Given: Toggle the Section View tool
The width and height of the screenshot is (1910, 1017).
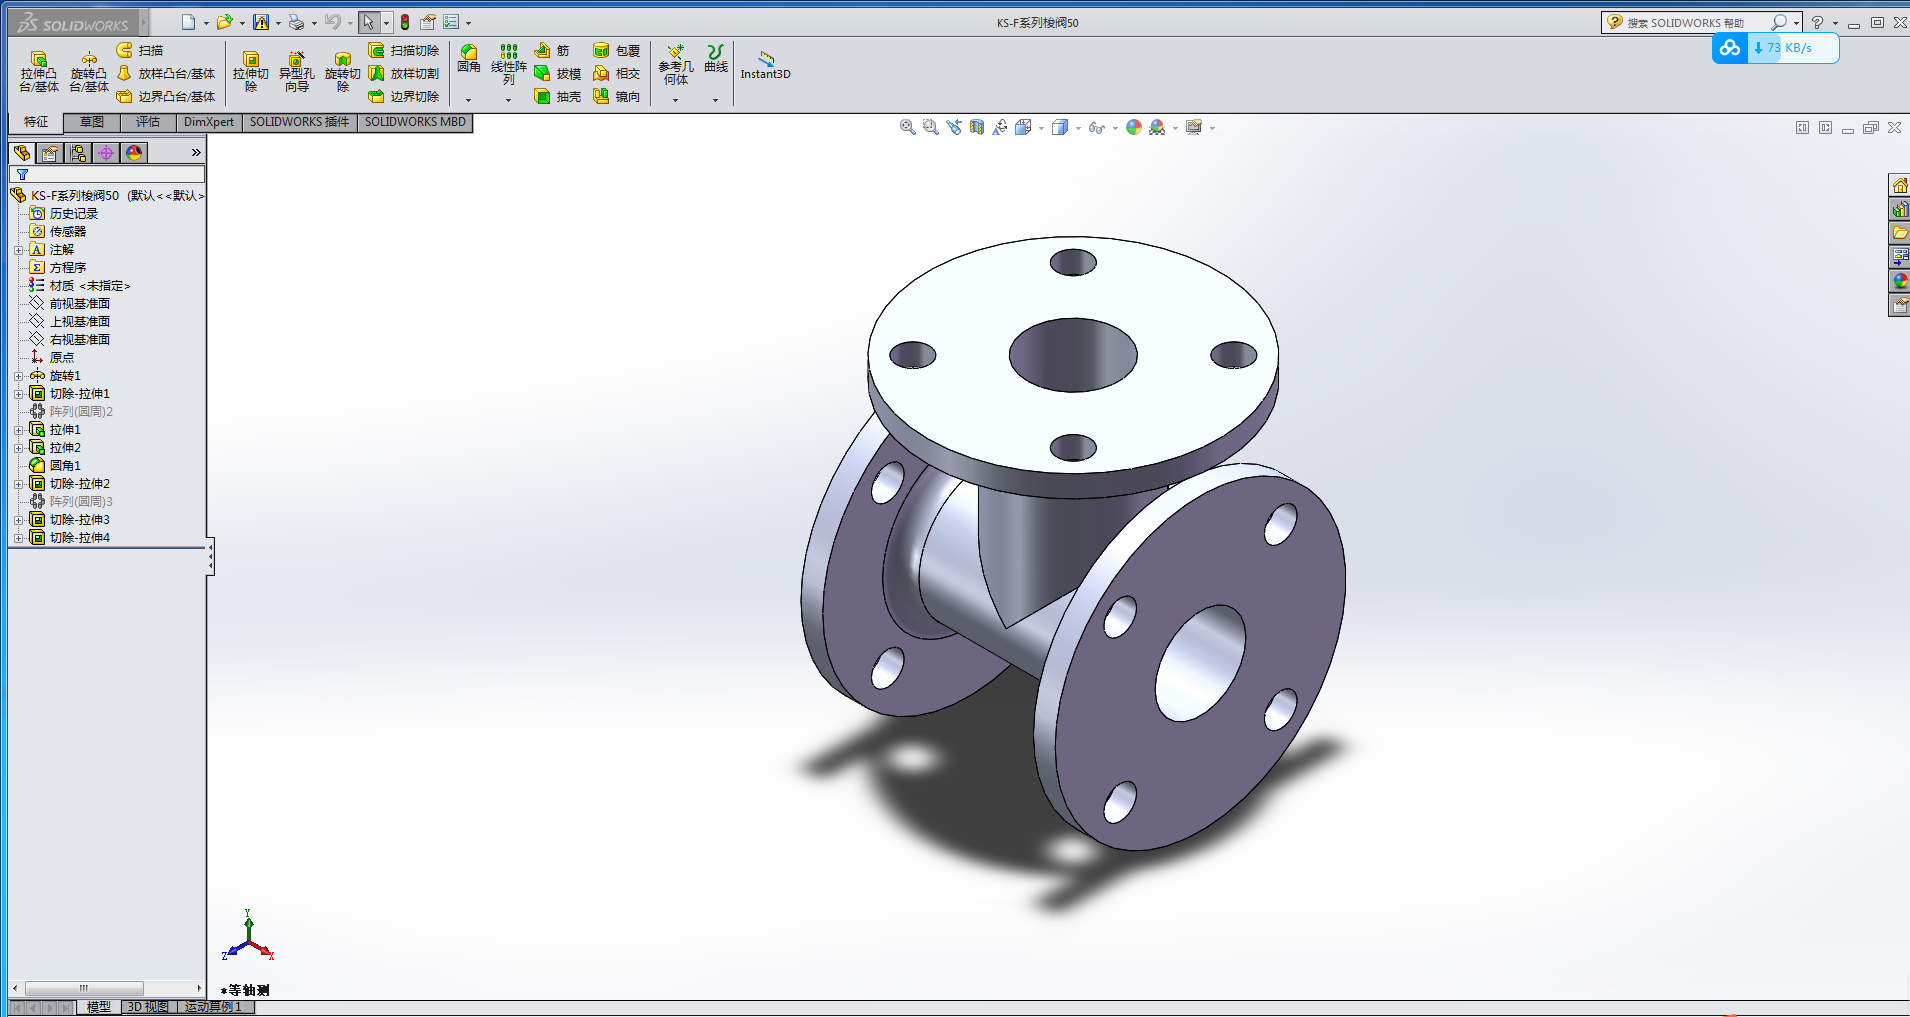Looking at the screenshot, I should (x=977, y=128).
